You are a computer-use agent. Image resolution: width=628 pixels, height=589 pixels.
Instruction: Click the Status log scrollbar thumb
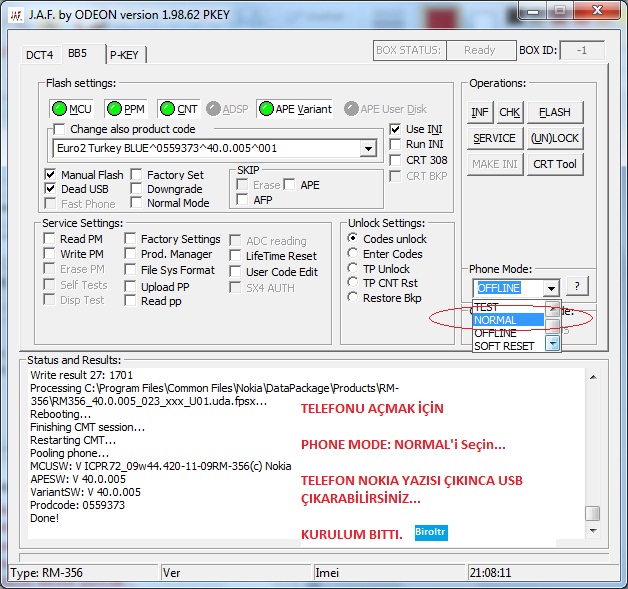593,513
